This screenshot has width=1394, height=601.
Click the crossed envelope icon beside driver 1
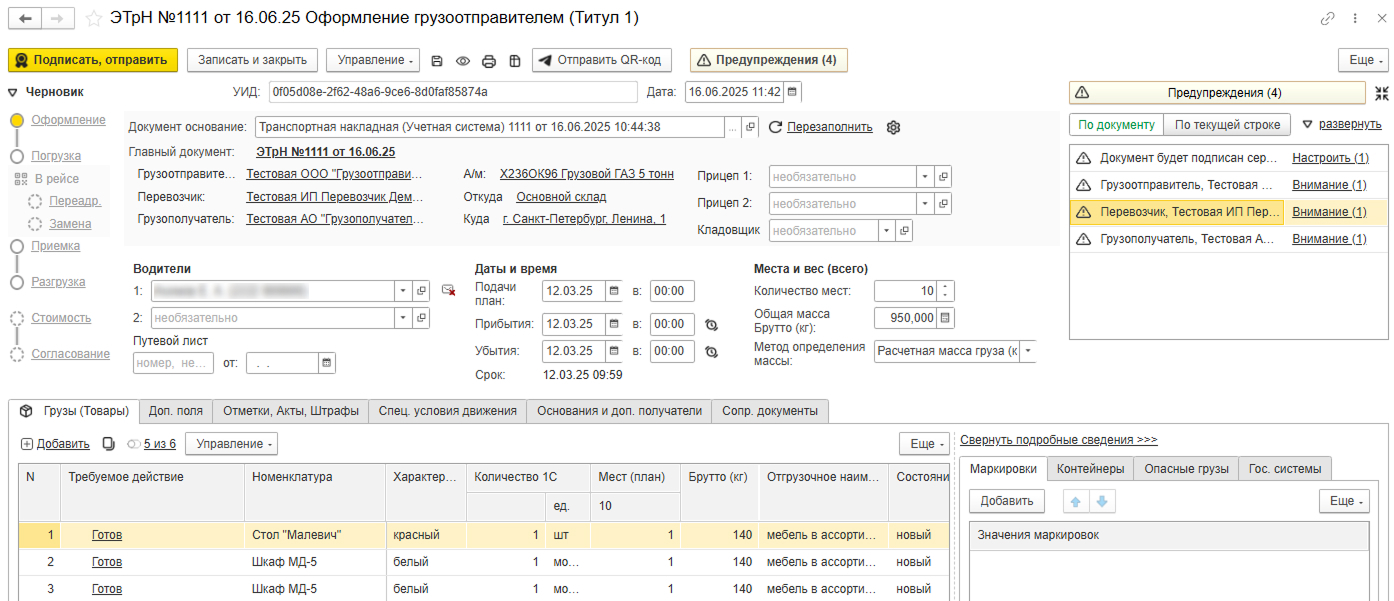click(x=449, y=291)
